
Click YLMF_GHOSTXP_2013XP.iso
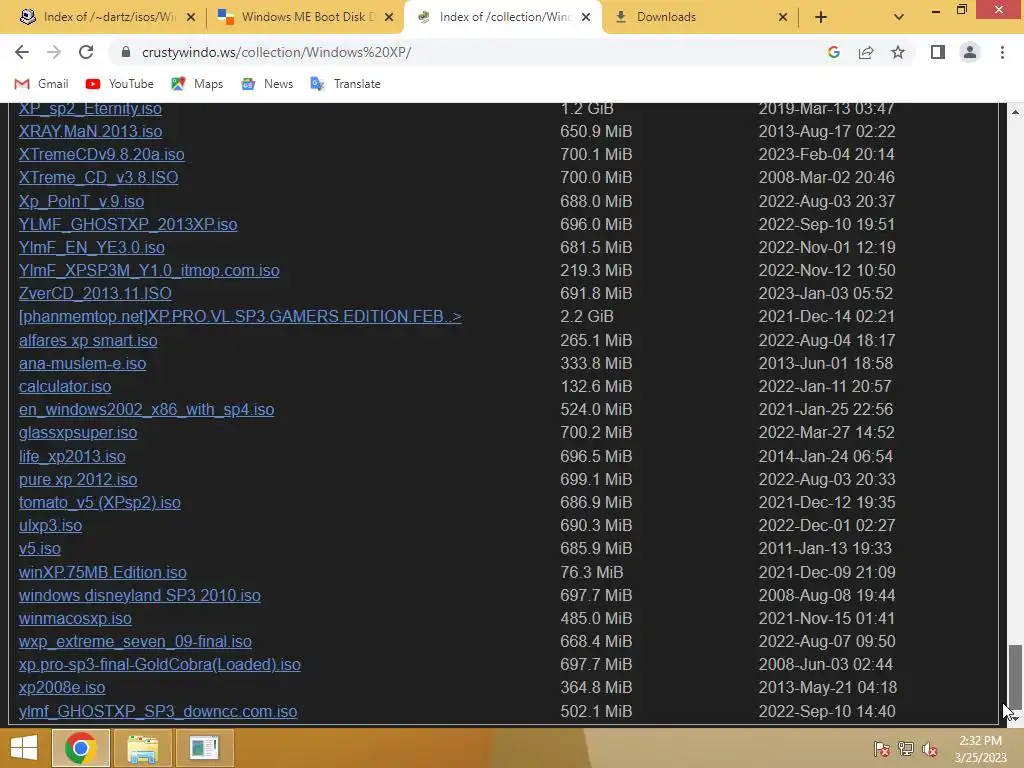[127, 224]
